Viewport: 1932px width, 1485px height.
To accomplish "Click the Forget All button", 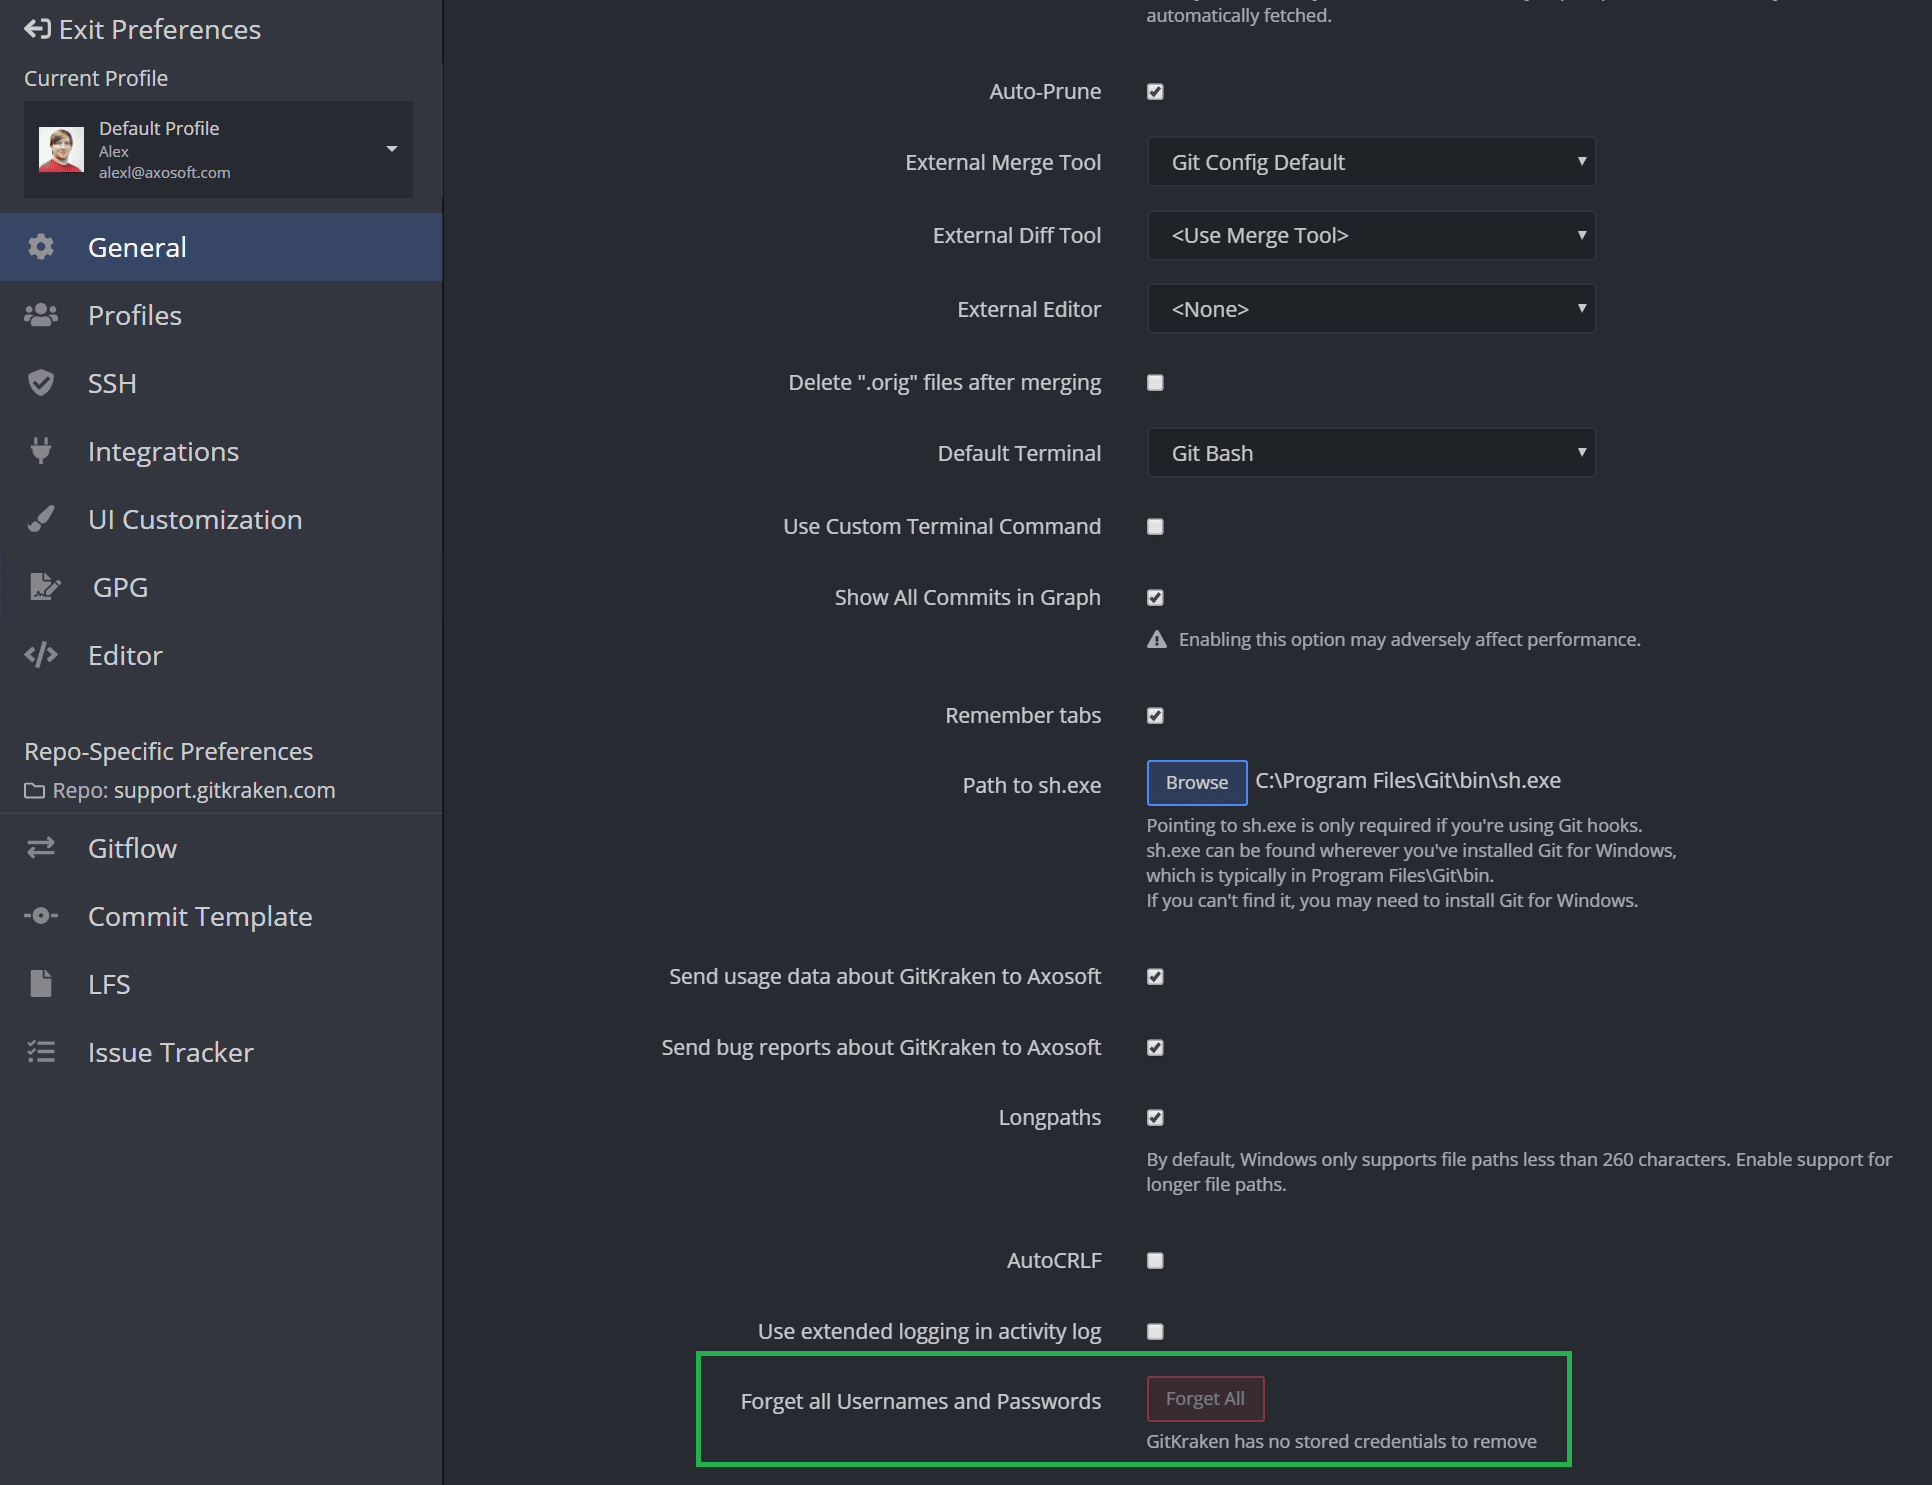I will [1205, 1398].
